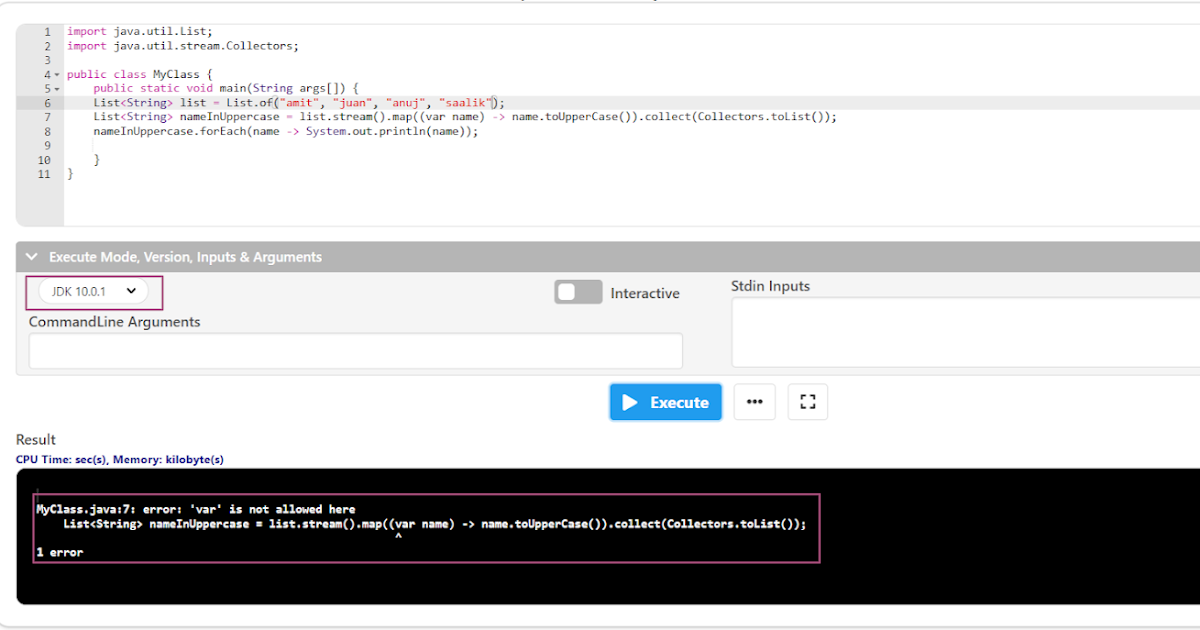Click line 7 with nameInUppercase stream code

click(x=465, y=117)
